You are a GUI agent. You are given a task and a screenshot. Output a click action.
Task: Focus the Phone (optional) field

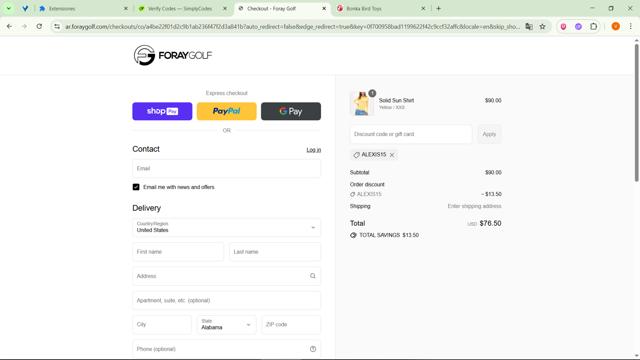tap(227, 349)
